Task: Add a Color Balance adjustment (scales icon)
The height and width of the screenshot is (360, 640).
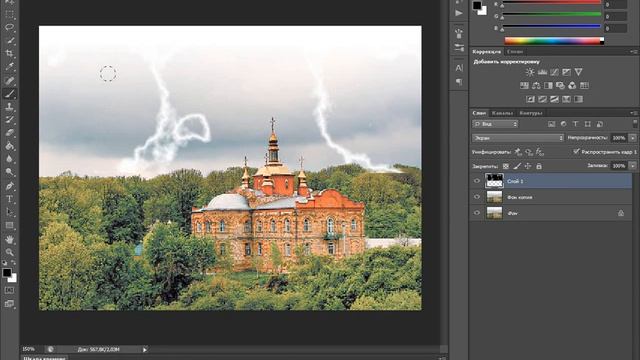Action: tap(536, 86)
